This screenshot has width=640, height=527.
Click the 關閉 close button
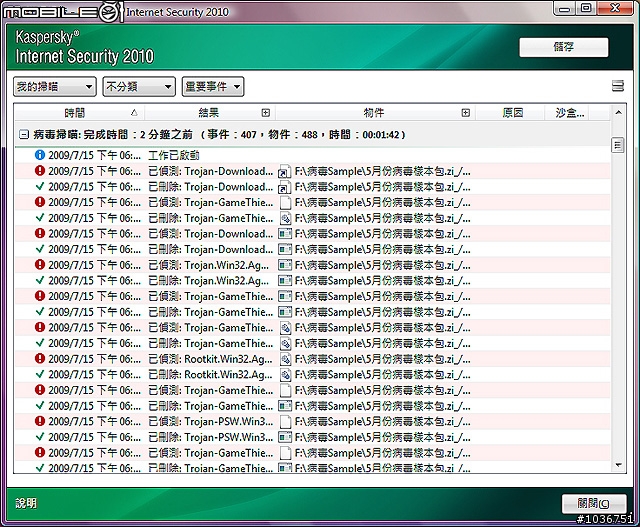(x=594, y=503)
